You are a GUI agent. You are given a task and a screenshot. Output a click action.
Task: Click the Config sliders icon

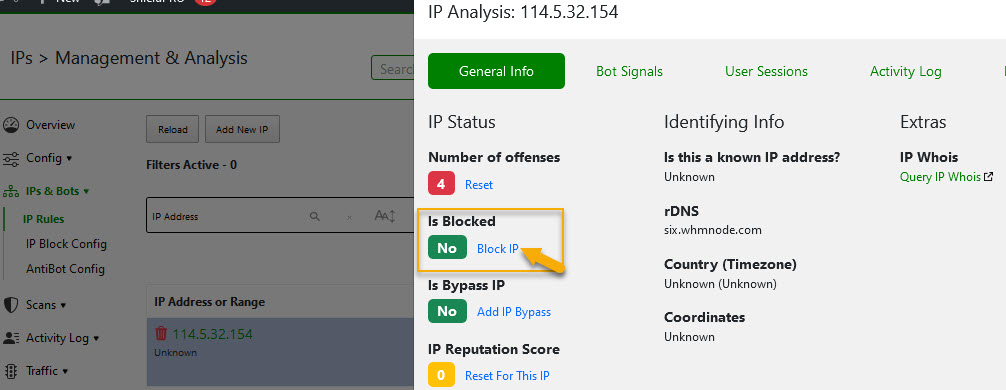click(11, 158)
